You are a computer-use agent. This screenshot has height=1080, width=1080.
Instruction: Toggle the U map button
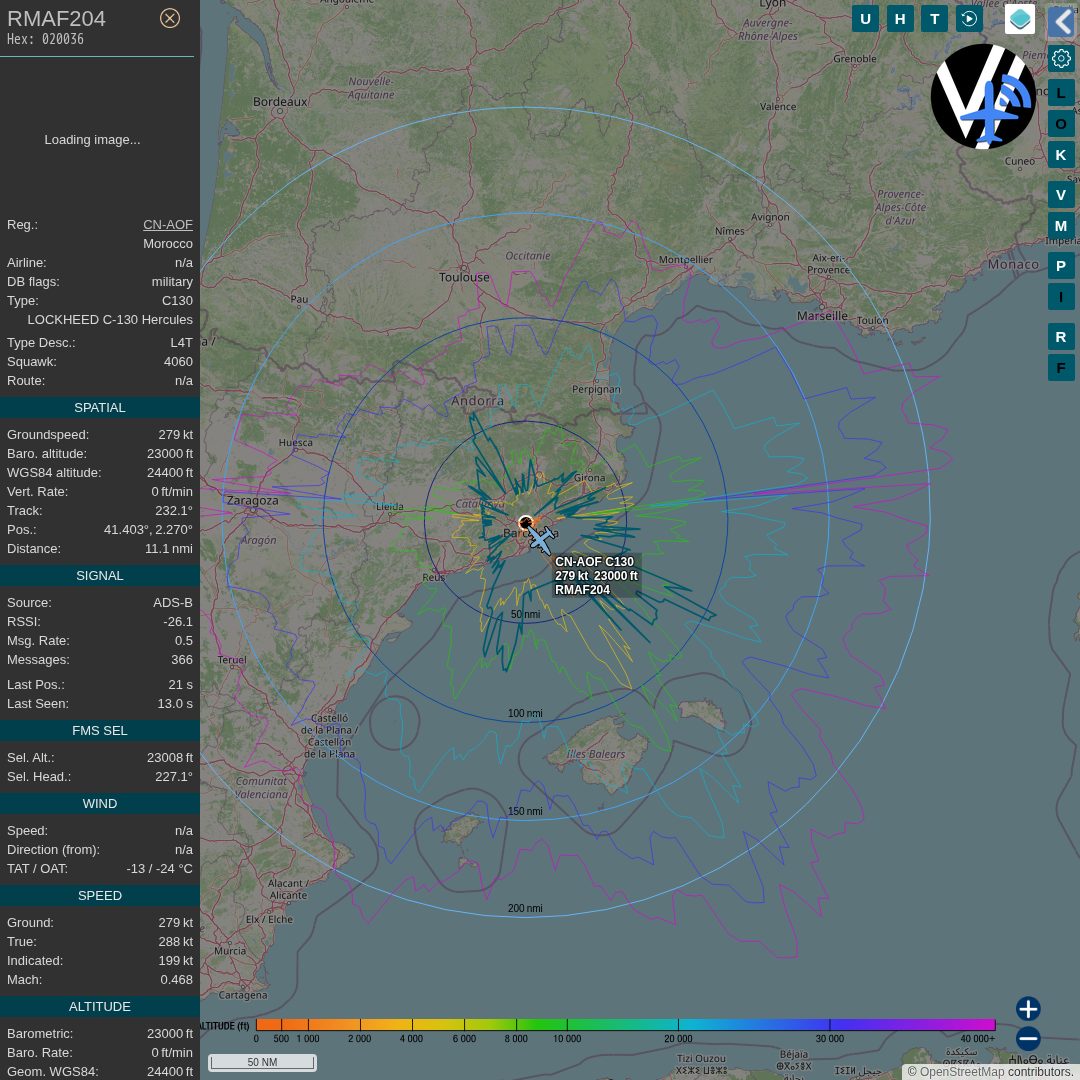[x=865, y=19]
